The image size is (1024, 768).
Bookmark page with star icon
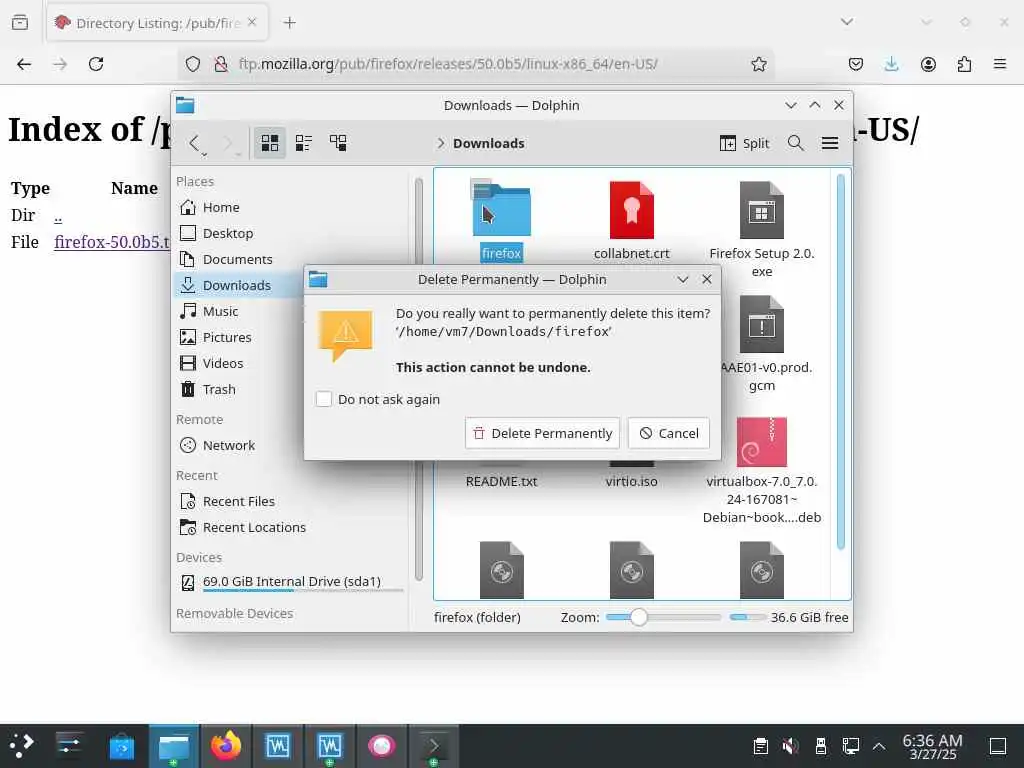point(758,64)
